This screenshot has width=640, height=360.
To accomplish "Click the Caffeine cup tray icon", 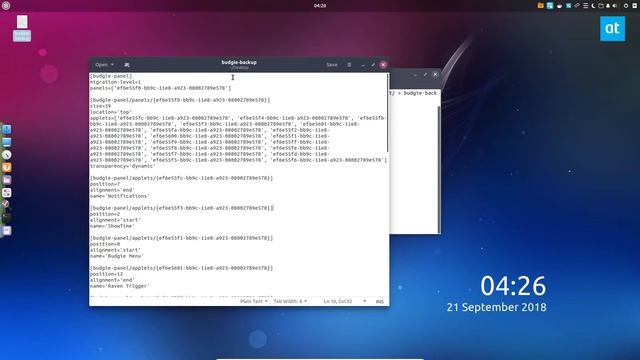I will pos(559,6).
